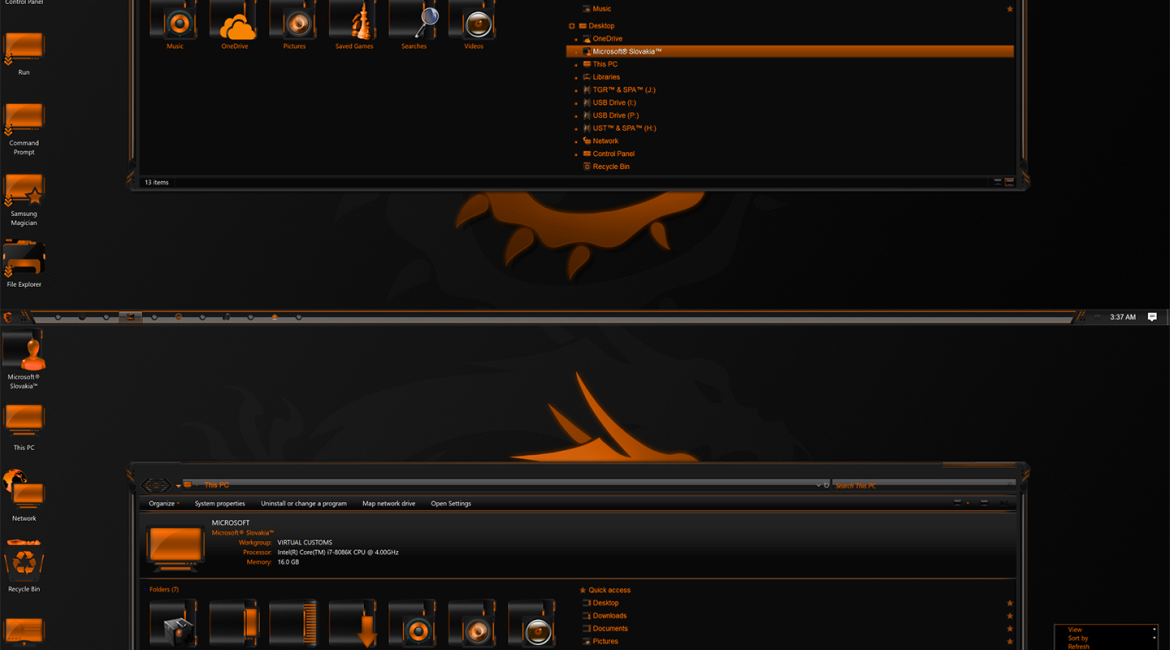Screen dimensions: 1170x650
Task: Launch Samsung Magician desktop shortcut
Action: coord(24,192)
